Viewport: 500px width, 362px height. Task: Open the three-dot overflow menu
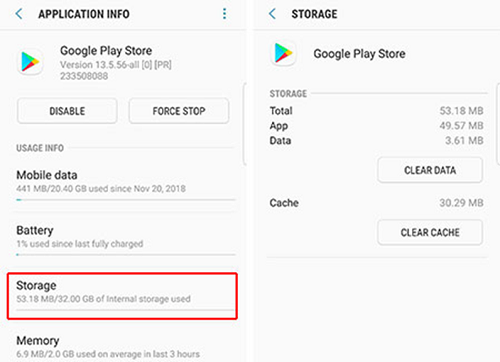coord(224,14)
